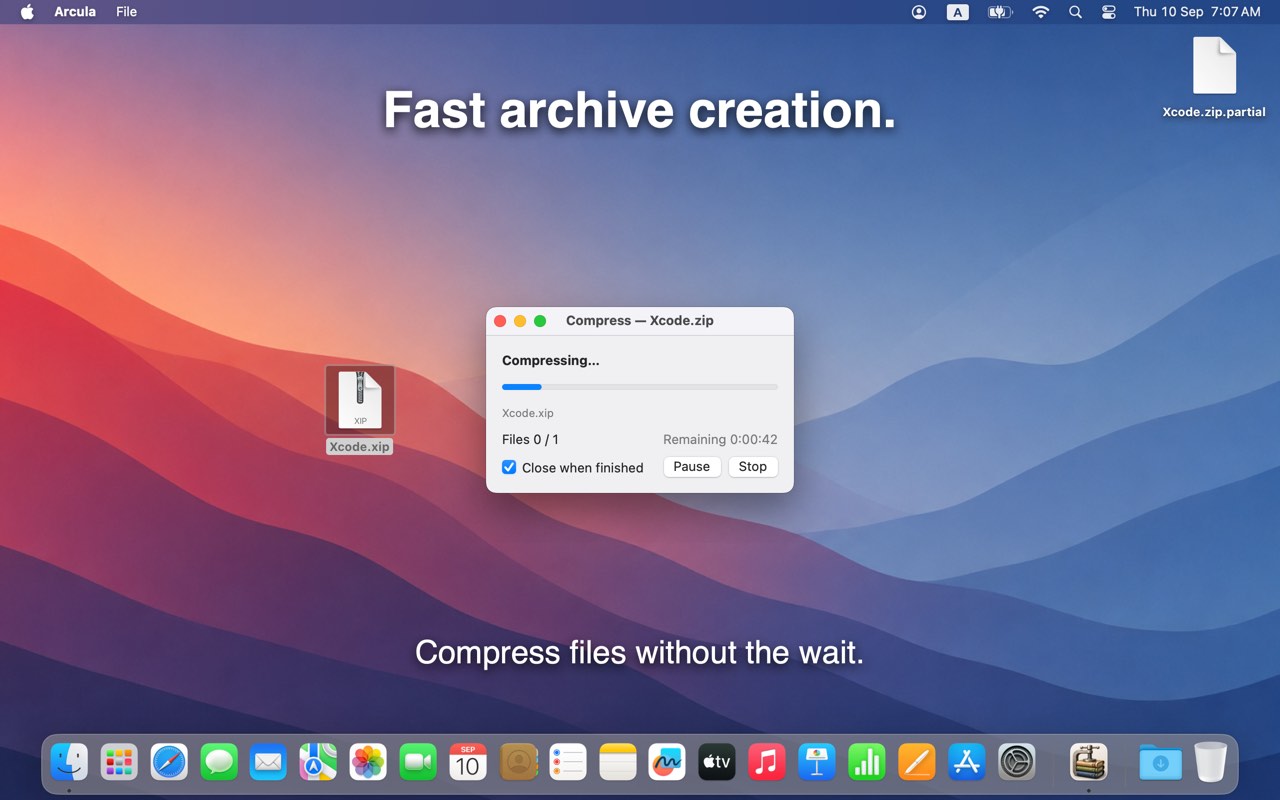1280x800 pixels.
Task: Select the Xcode.zip.partial file icon
Action: pyautogui.click(x=1214, y=66)
